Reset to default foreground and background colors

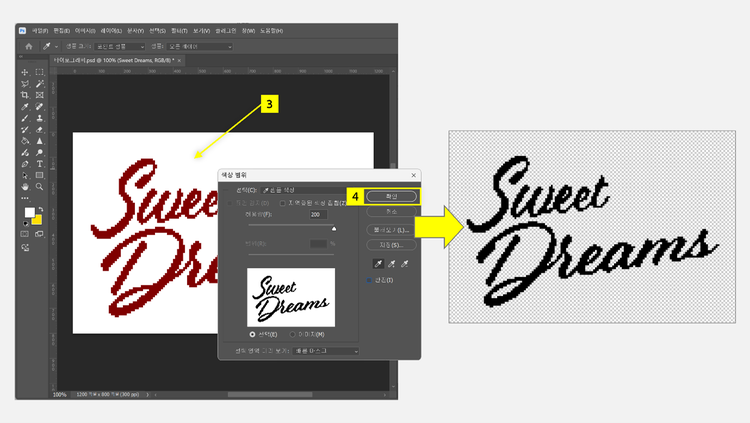(26, 223)
